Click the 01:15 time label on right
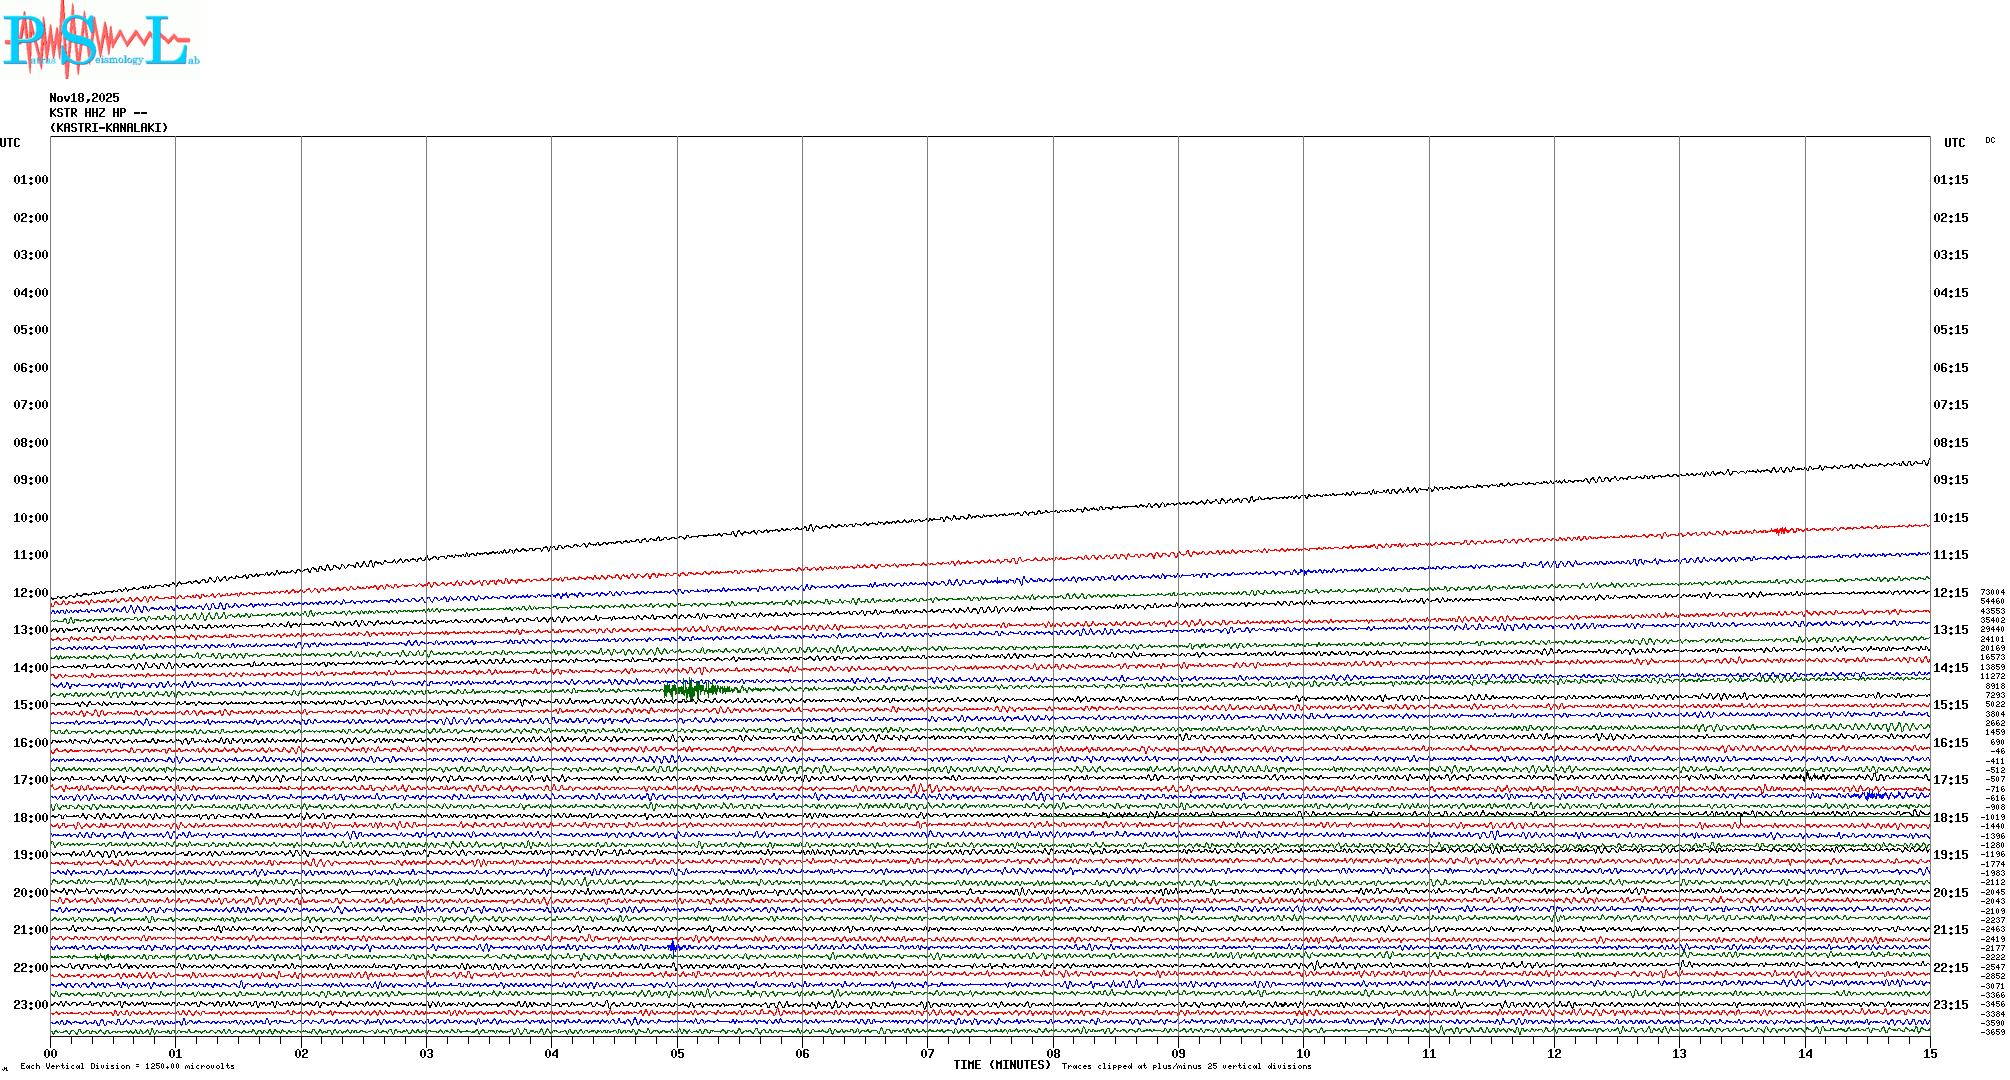2010x1080 pixels. [1950, 180]
